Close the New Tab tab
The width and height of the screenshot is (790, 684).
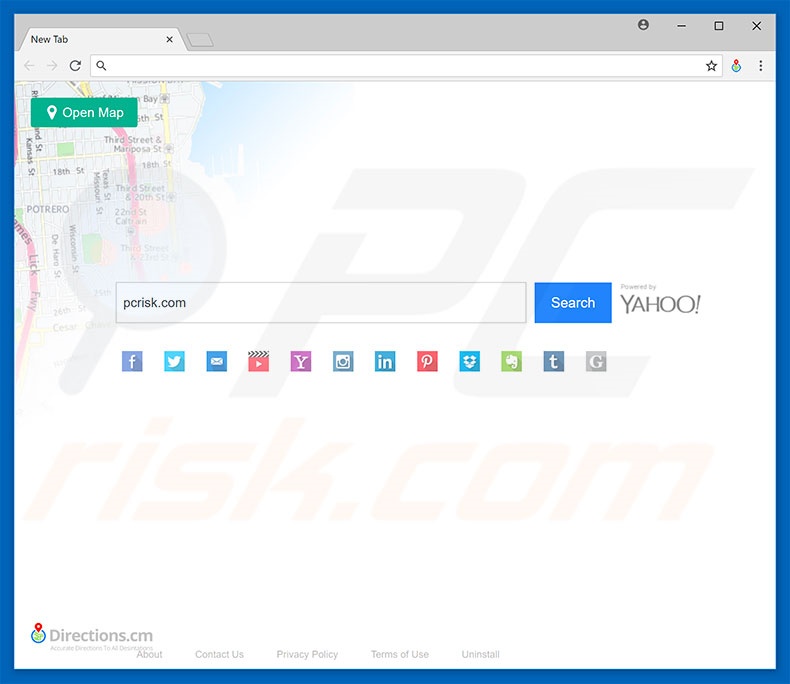pos(170,39)
